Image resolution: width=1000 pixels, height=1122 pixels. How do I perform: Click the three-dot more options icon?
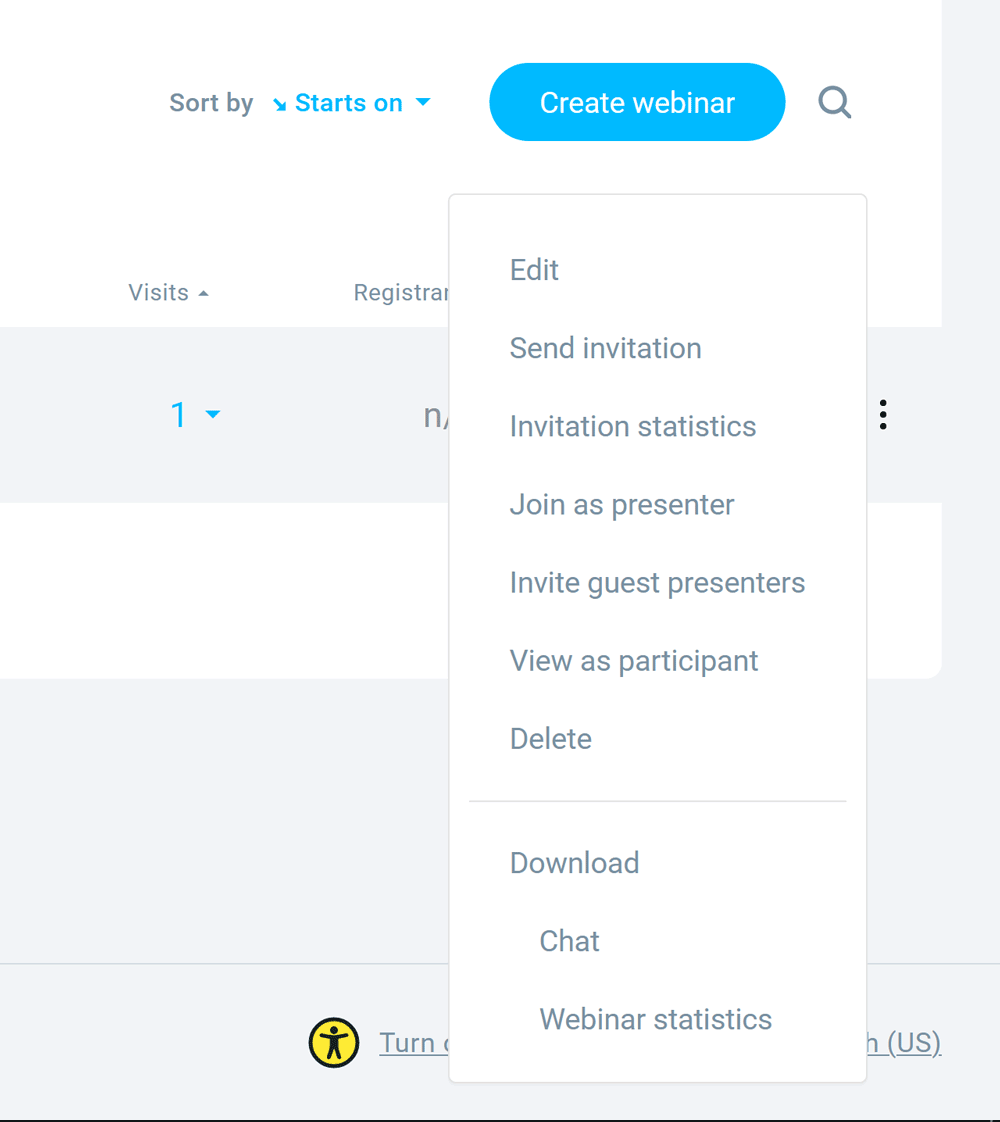[882, 414]
